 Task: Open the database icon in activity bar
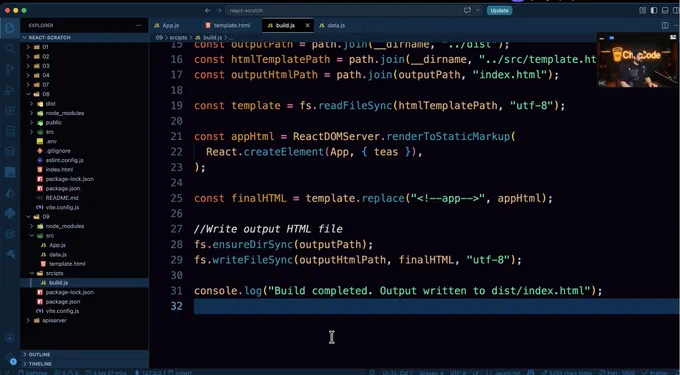pos(10,131)
